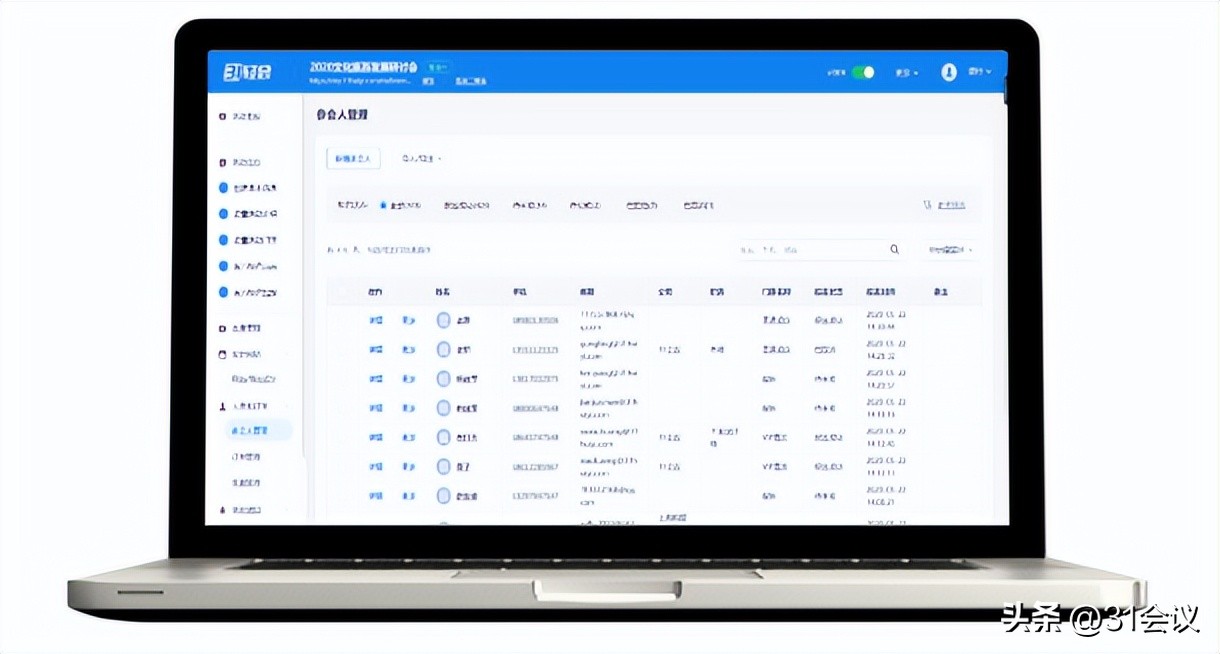Switch to the 参会人管理 sidebar menu item
The image size is (1220, 654).
[258, 430]
